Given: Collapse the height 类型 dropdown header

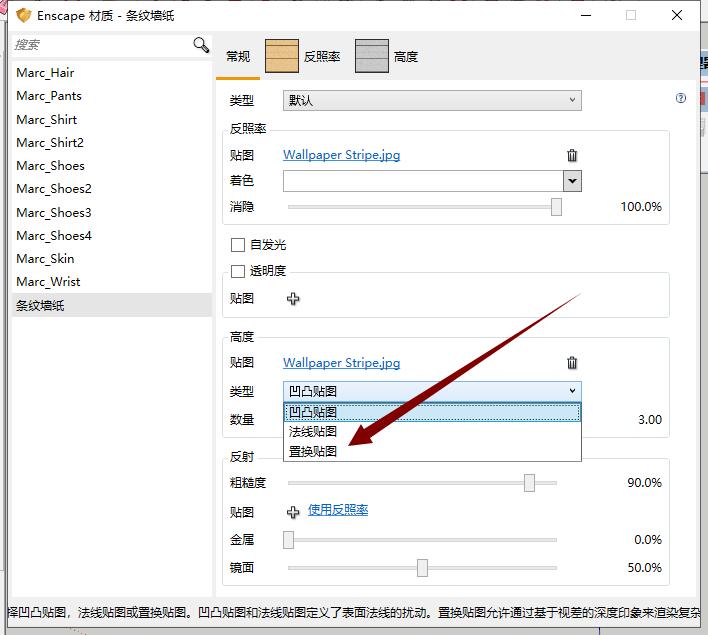Looking at the screenshot, I should (432, 391).
